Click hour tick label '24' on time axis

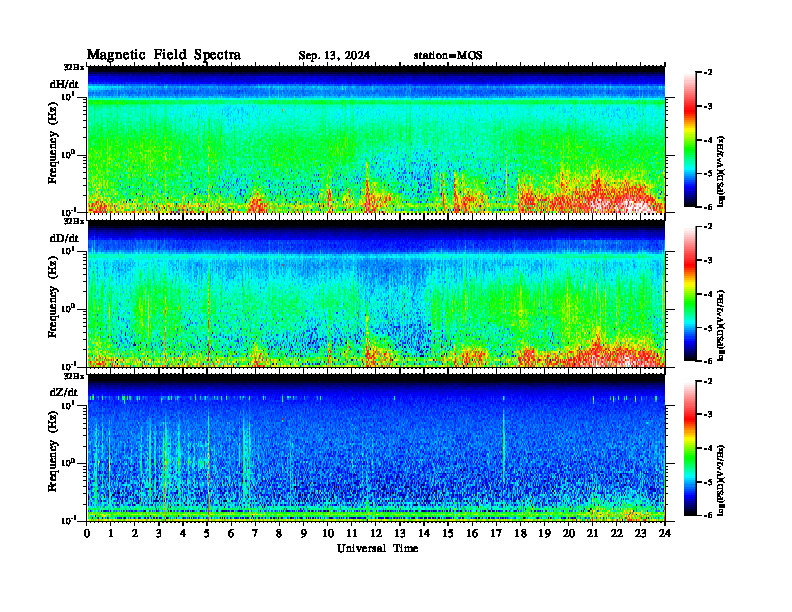click(x=664, y=533)
